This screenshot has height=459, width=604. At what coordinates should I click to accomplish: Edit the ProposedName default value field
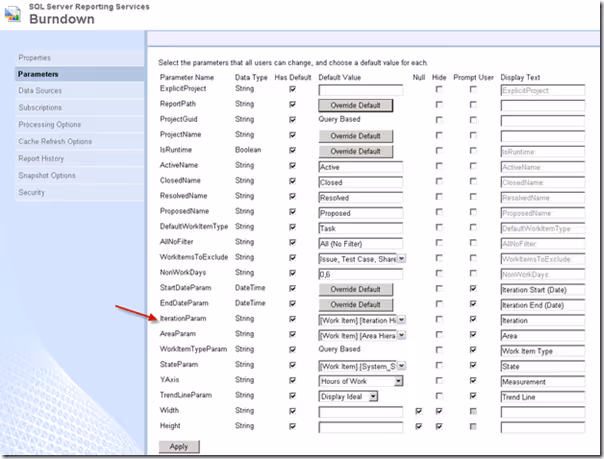point(361,213)
